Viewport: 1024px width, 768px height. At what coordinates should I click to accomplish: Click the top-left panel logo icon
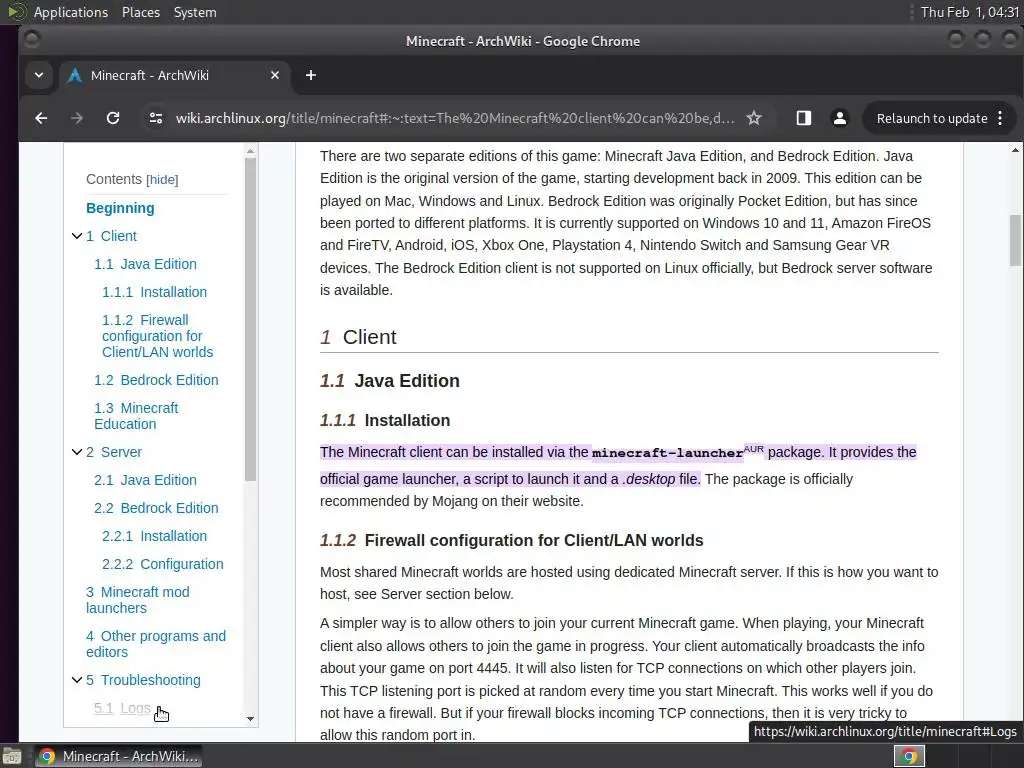[x=16, y=12]
